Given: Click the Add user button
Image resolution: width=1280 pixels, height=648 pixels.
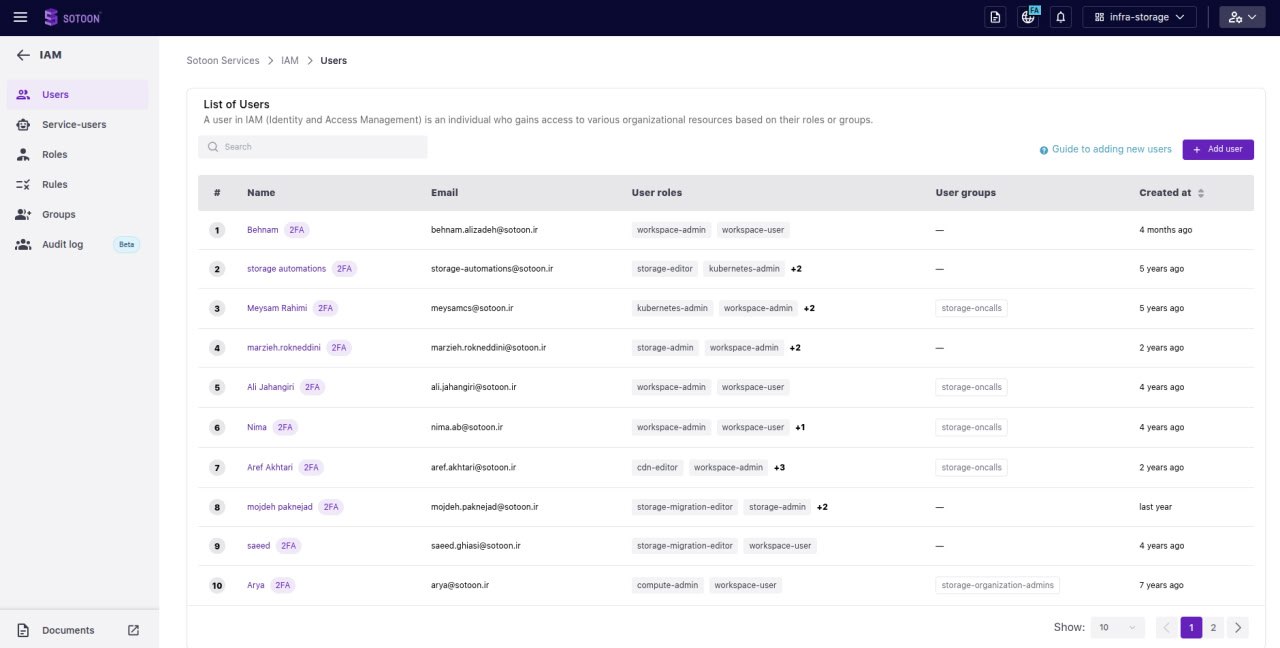Looking at the screenshot, I should [1218, 149].
